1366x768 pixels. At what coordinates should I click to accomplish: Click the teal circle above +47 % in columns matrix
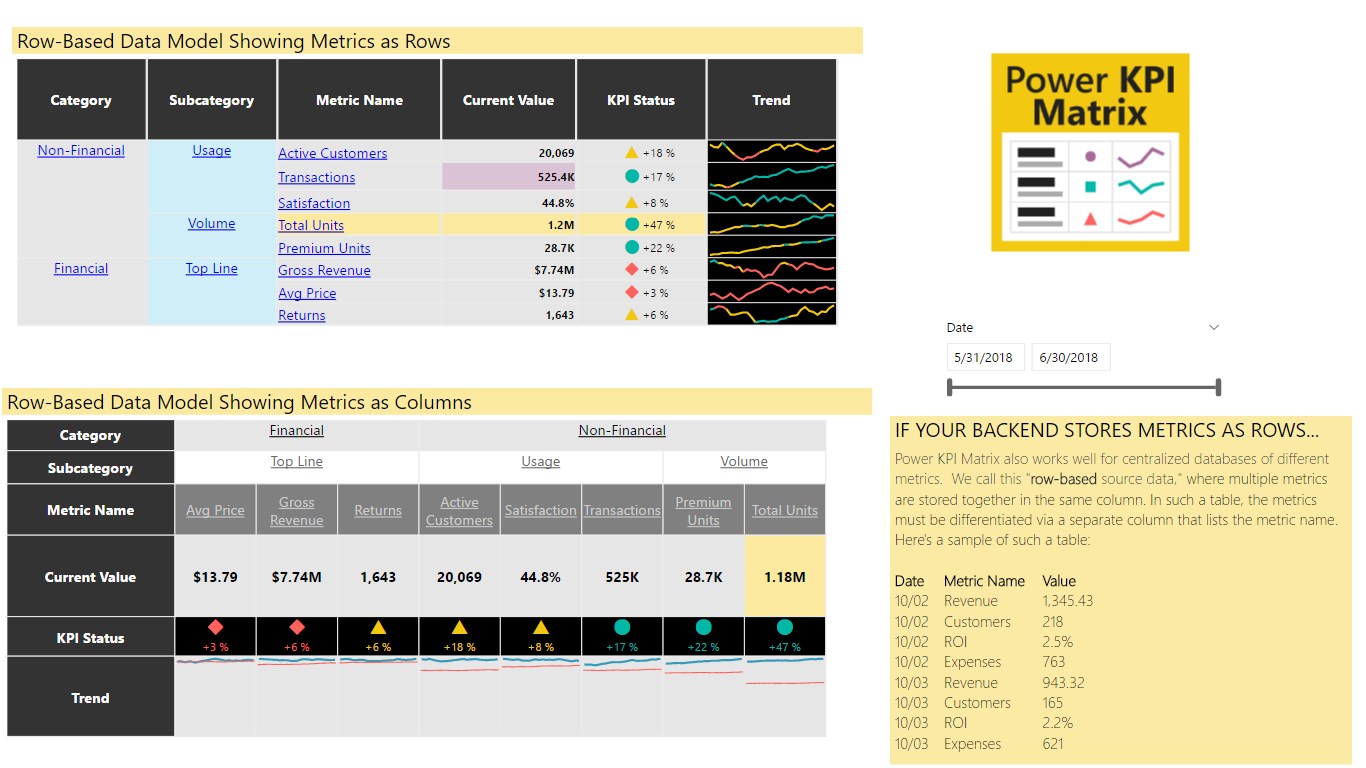tap(785, 627)
